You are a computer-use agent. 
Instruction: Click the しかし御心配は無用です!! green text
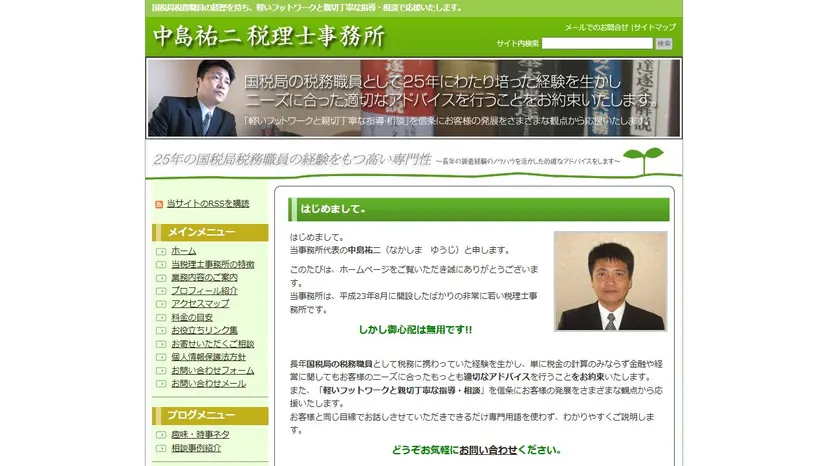coord(416,330)
